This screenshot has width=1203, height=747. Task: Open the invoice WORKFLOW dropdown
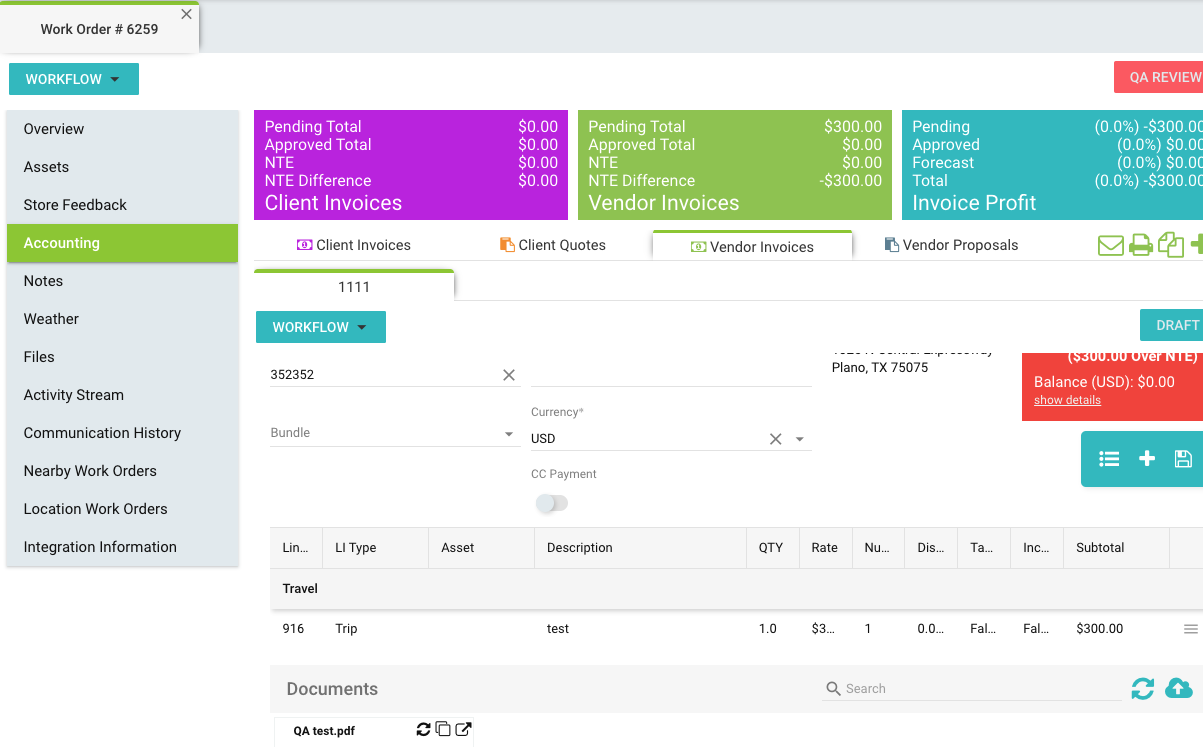point(320,327)
